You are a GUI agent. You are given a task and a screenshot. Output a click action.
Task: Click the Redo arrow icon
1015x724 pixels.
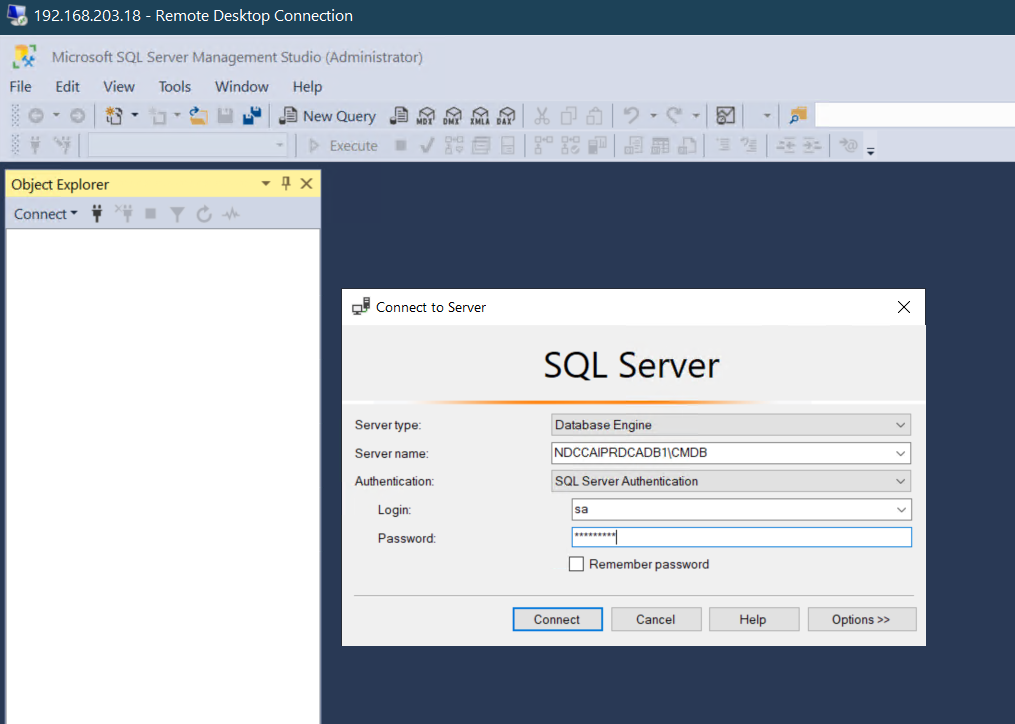point(675,116)
